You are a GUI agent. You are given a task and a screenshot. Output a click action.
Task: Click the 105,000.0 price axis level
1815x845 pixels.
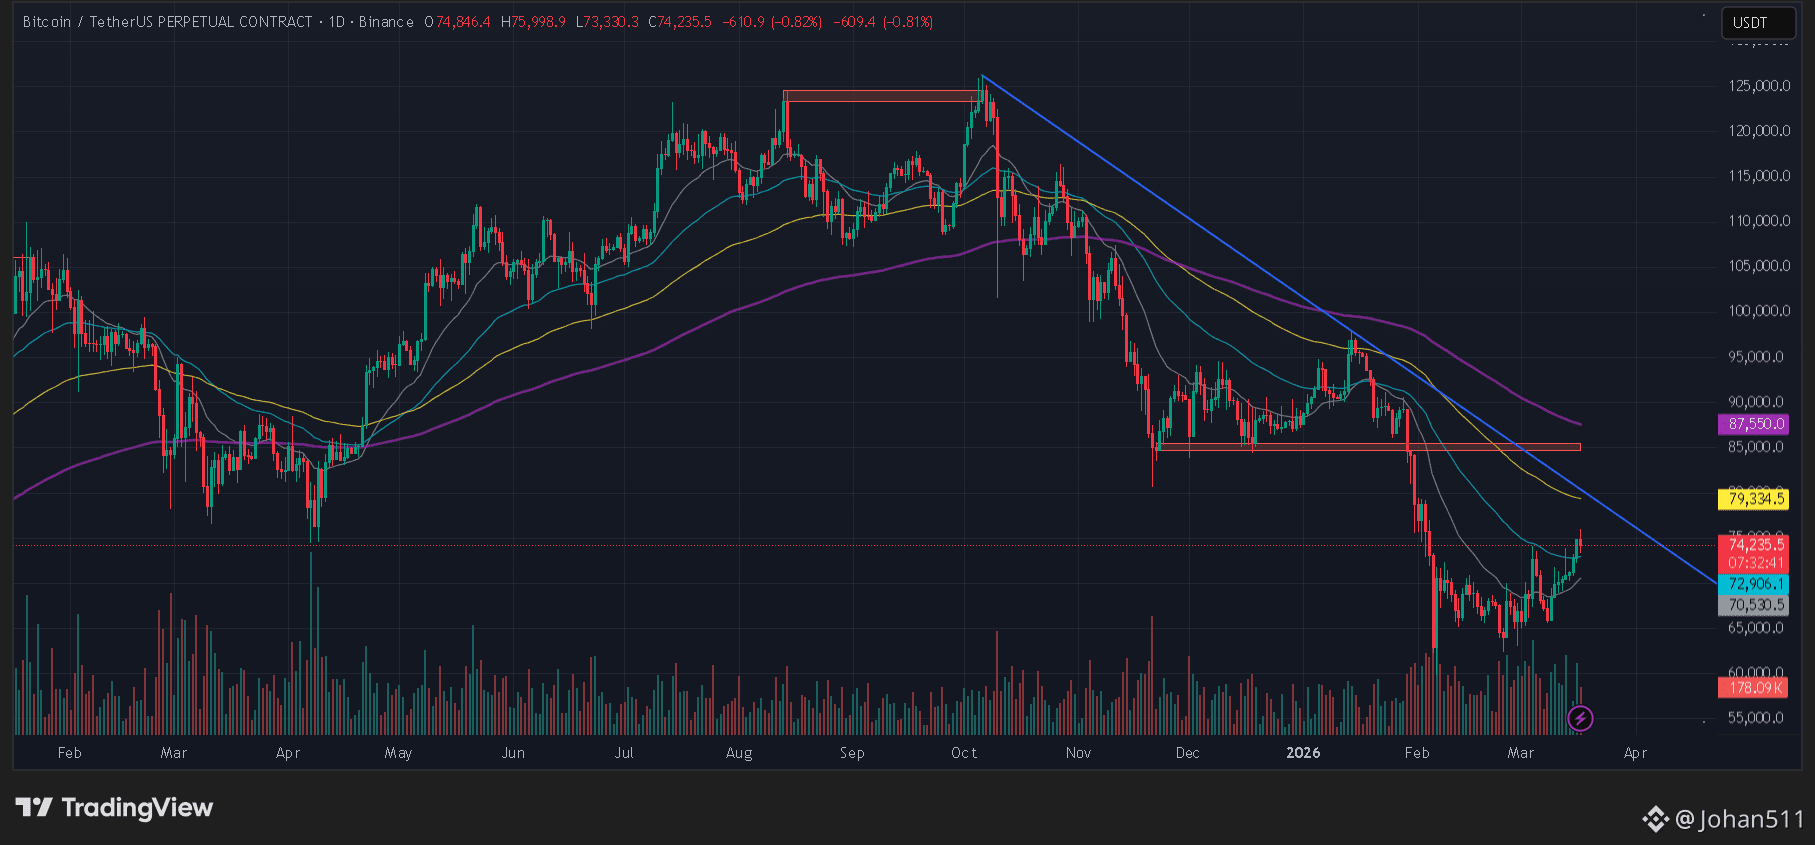tap(1759, 266)
